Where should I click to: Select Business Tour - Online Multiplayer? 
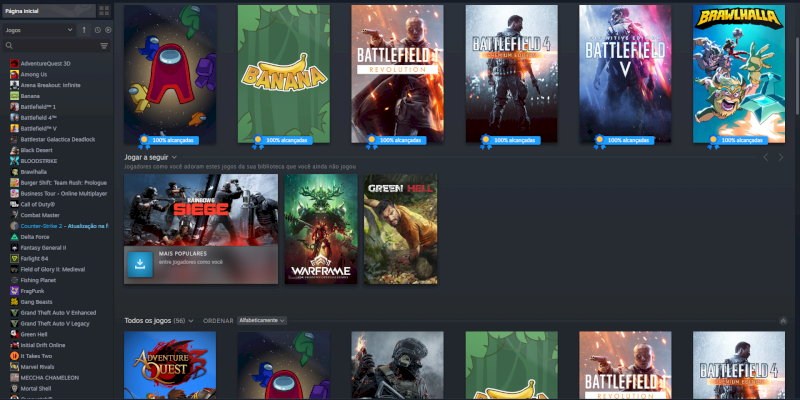(x=64, y=193)
